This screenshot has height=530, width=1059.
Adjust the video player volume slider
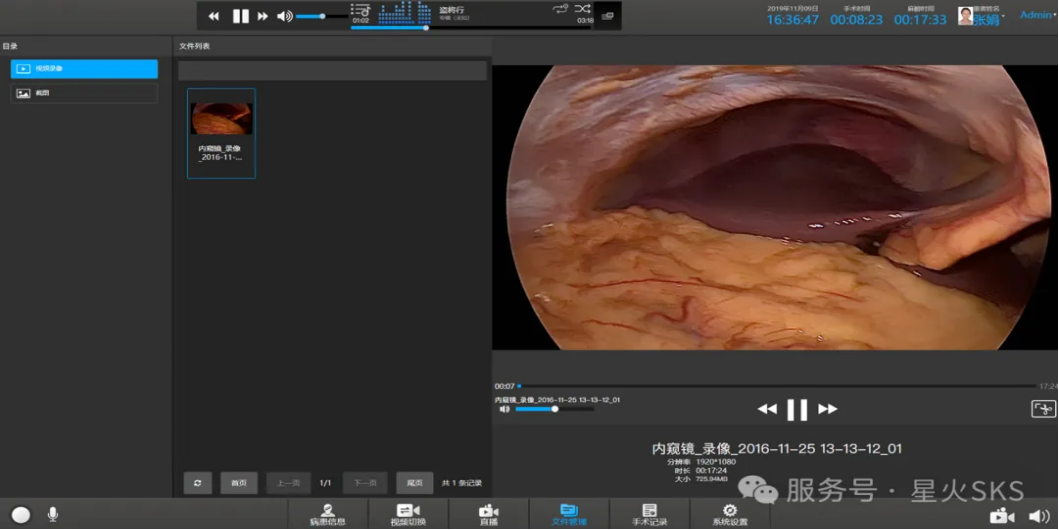click(555, 409)
